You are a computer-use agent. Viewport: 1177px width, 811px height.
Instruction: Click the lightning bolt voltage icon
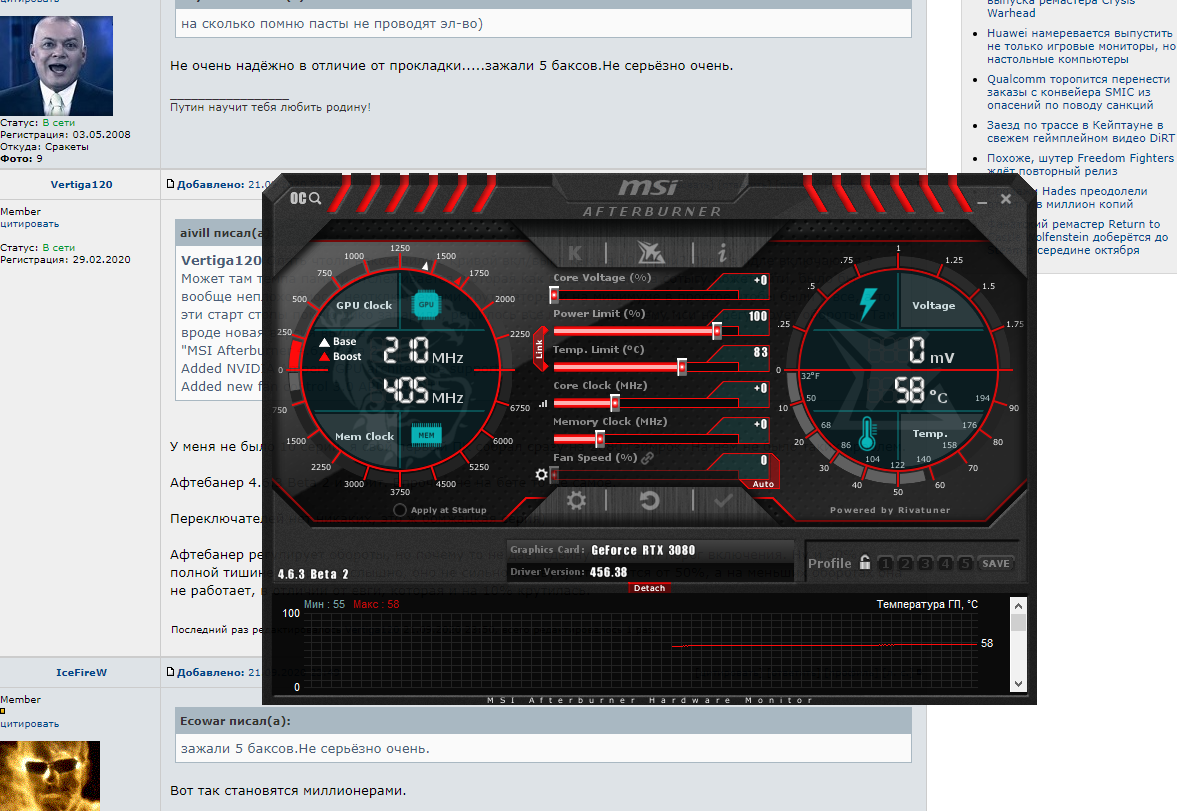coord(868,303)
